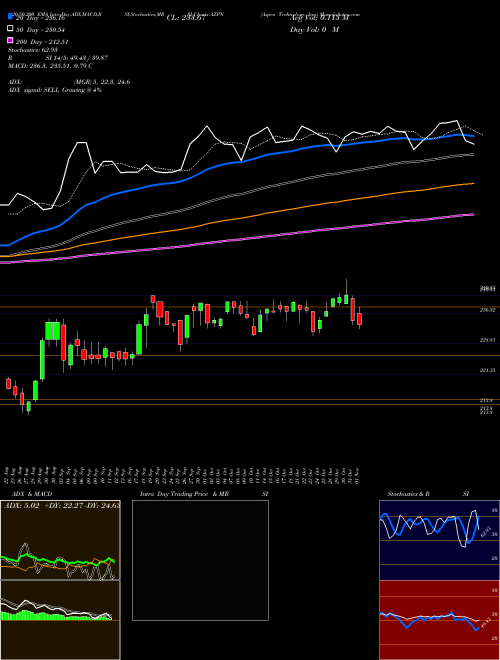
Task: Click the 'ADX & MACD' panel title
Action: (32, 494)
